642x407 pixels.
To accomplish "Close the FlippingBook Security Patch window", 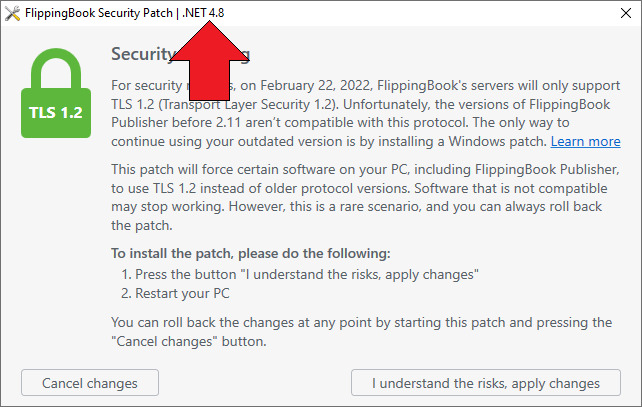I will (x=626, y=13).
